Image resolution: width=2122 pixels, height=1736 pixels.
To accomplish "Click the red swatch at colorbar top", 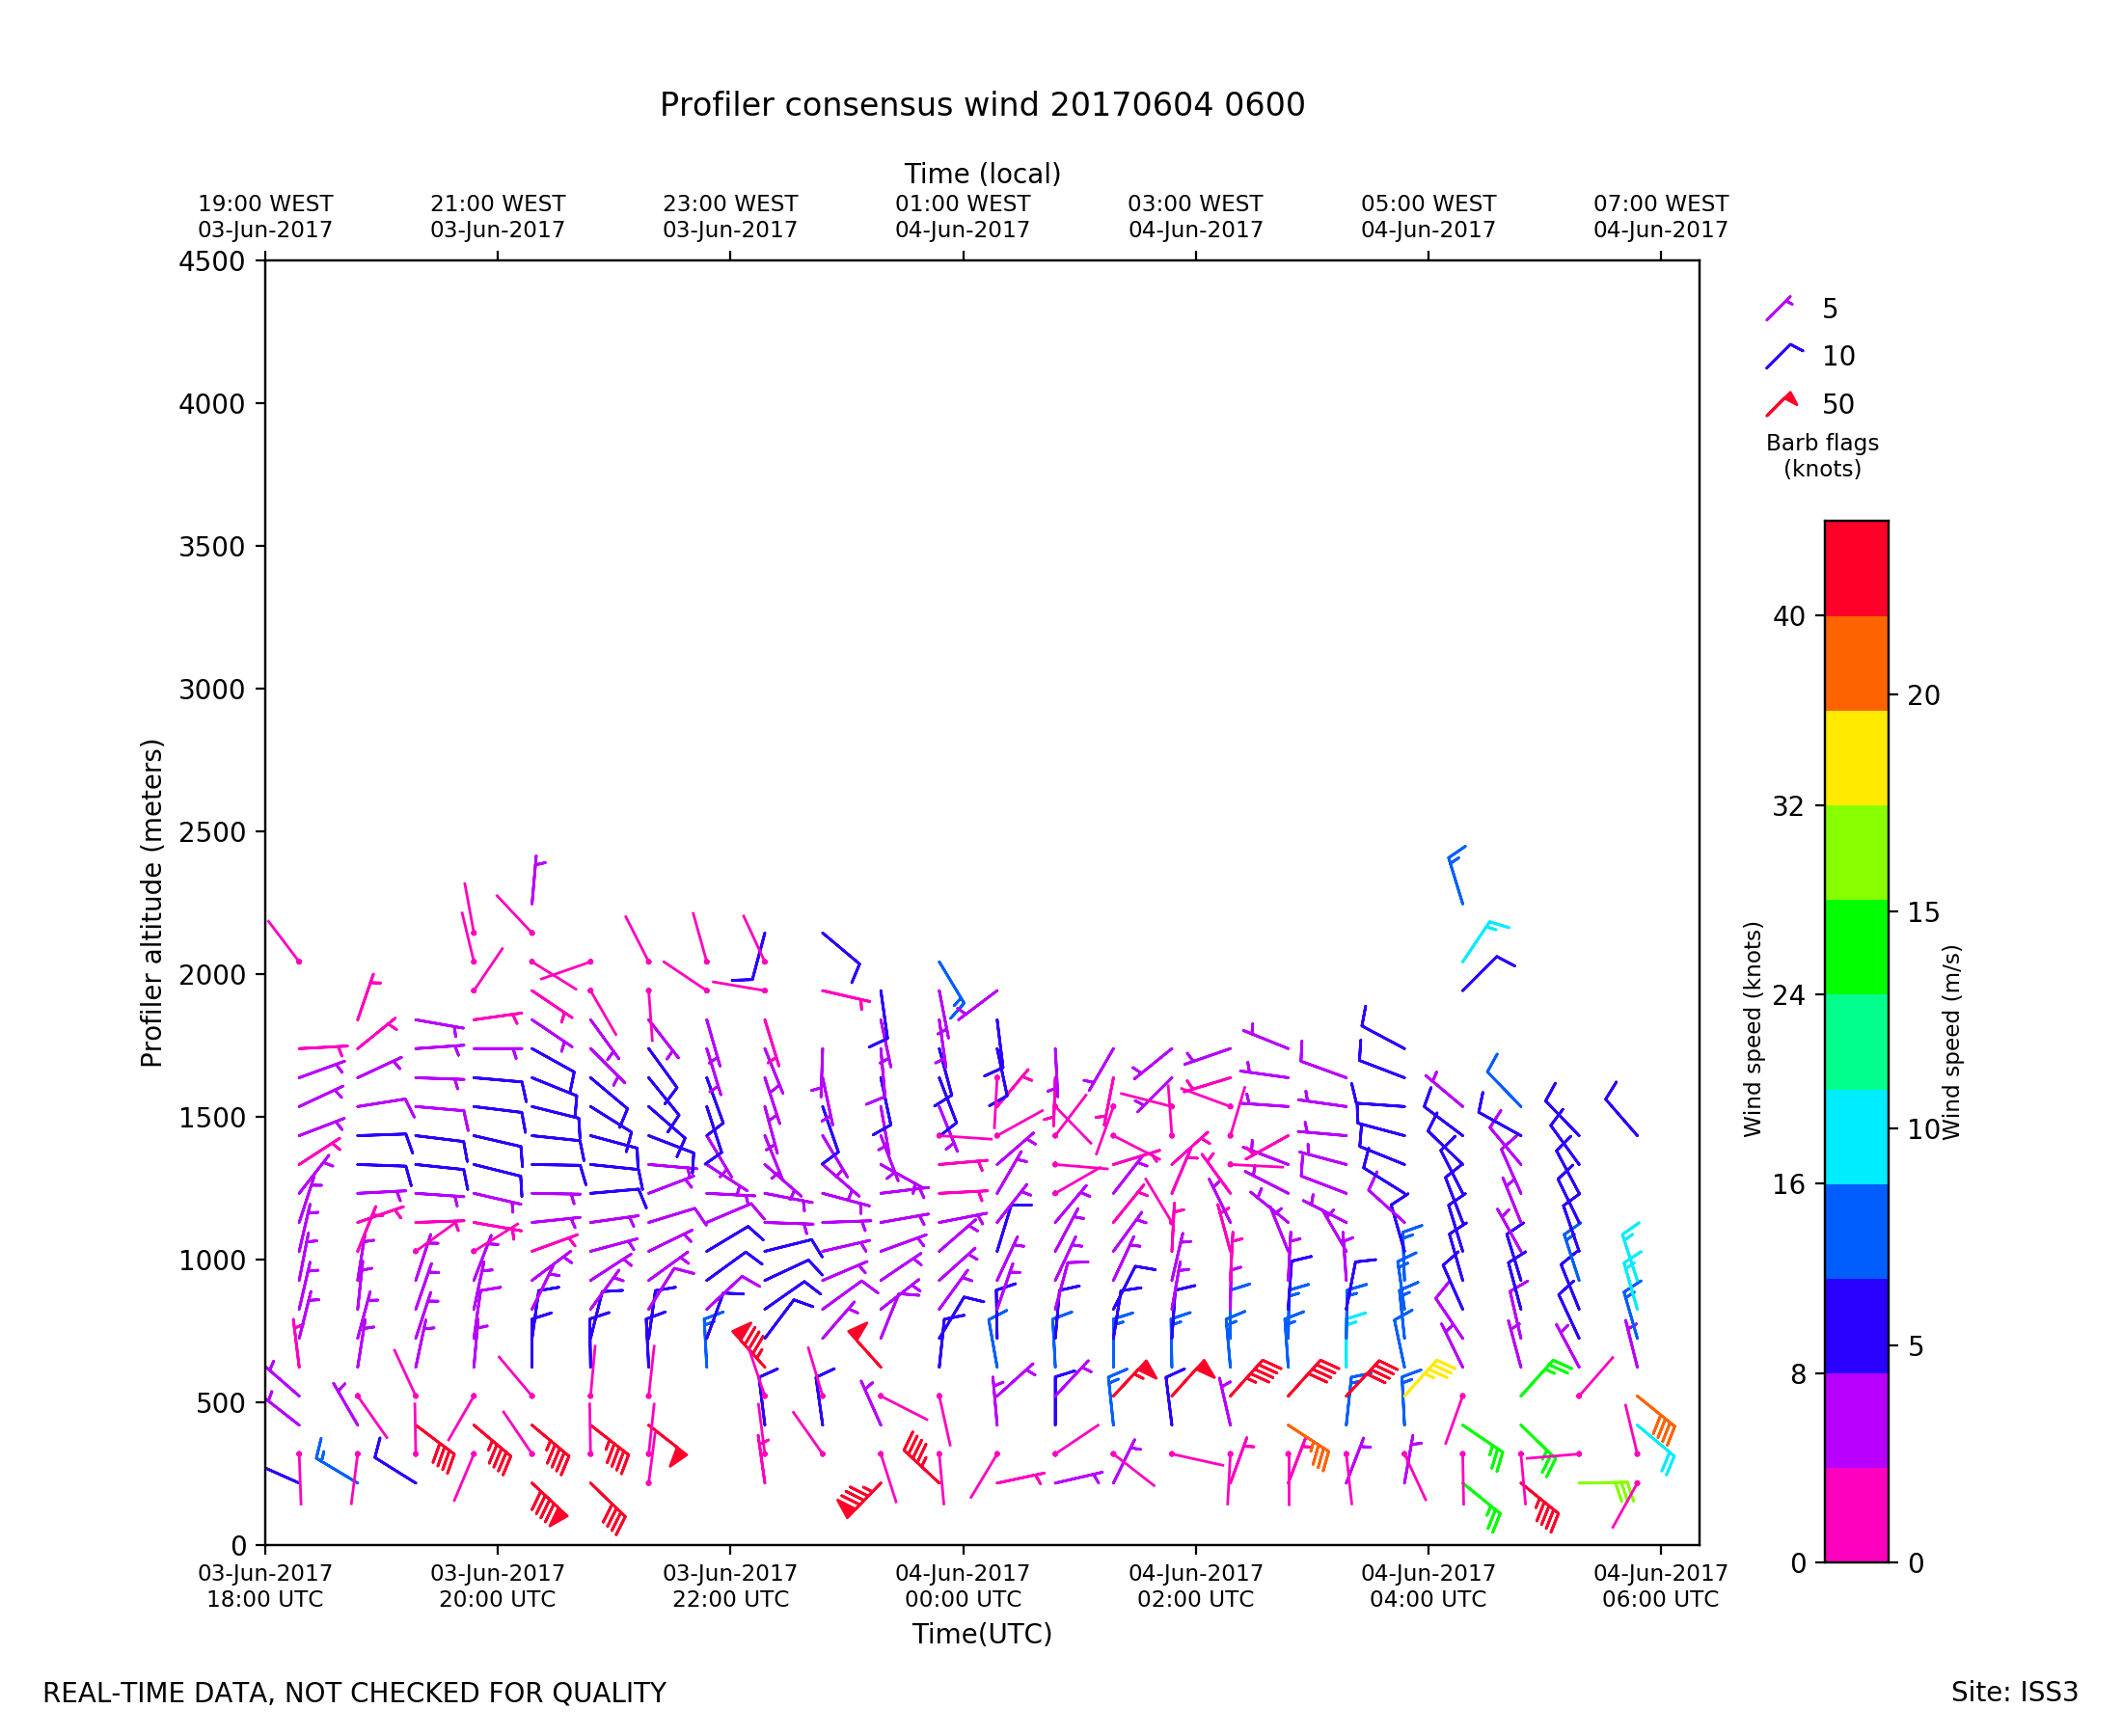I will pyautogui.click(x=1856, y=568).
